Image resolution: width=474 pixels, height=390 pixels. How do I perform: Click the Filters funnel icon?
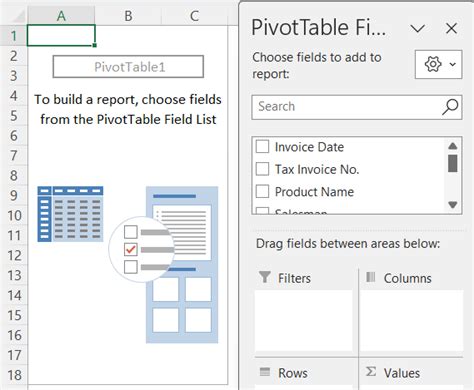(265, 277)
